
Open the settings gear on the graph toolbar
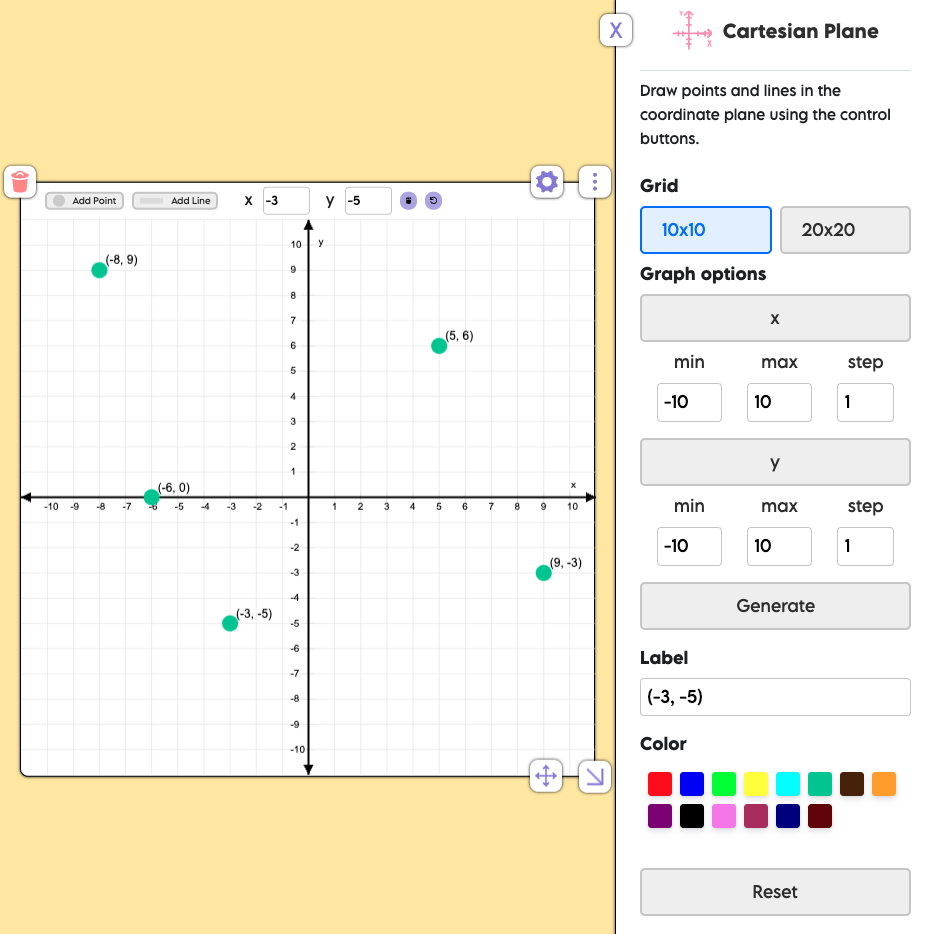[x=546, y=182]
